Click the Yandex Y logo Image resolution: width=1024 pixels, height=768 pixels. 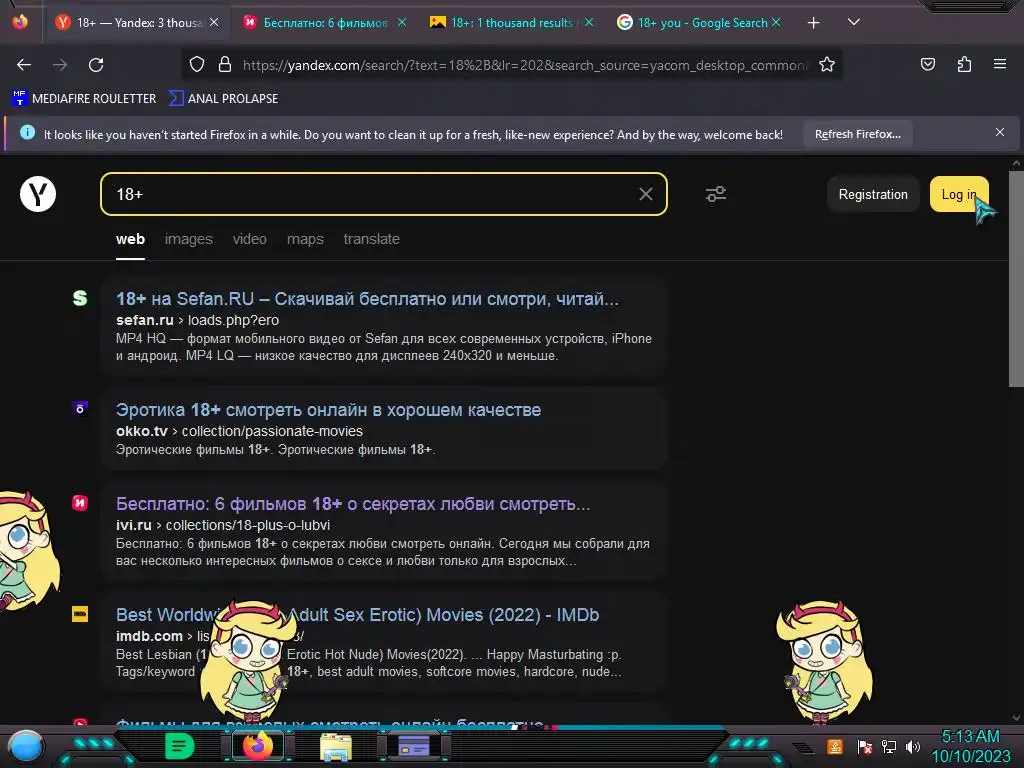tap(38, 194)
